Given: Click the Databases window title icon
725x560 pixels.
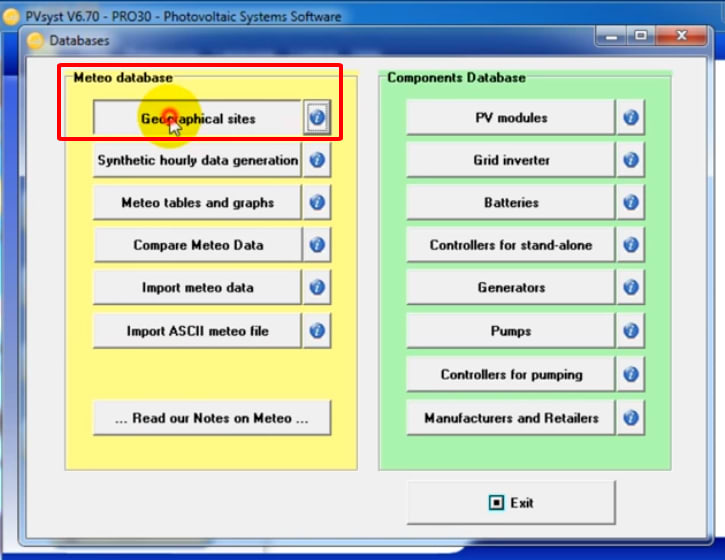Looking at the screenshot, I should pos(35,41).
